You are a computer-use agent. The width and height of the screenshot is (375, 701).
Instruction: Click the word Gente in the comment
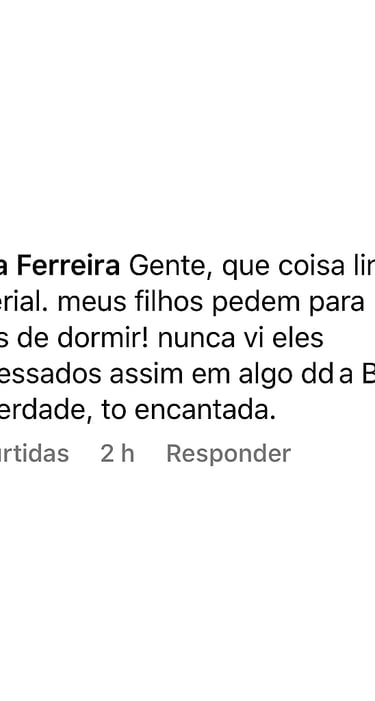(x=170, y=266)
